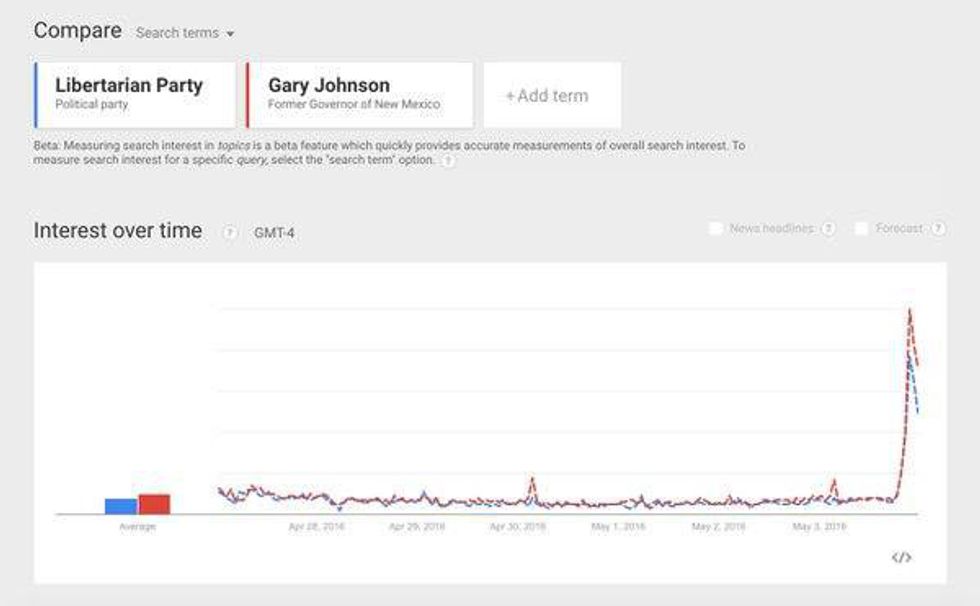Click the May 1, 2016 axis label
This screenshot has width=980, height=606.
[618, 526]
